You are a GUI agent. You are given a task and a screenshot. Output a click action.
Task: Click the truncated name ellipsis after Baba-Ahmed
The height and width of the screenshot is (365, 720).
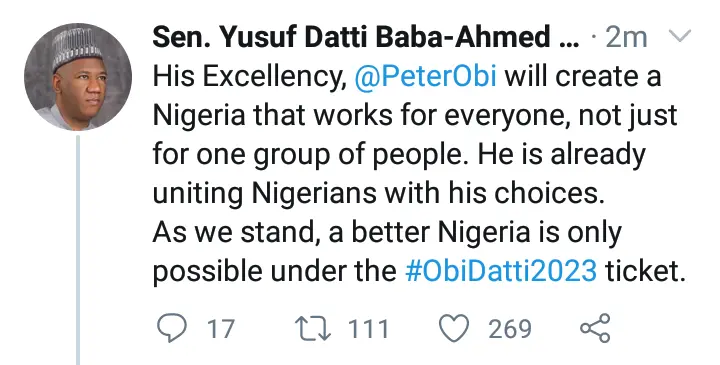[x=571, y=38]
